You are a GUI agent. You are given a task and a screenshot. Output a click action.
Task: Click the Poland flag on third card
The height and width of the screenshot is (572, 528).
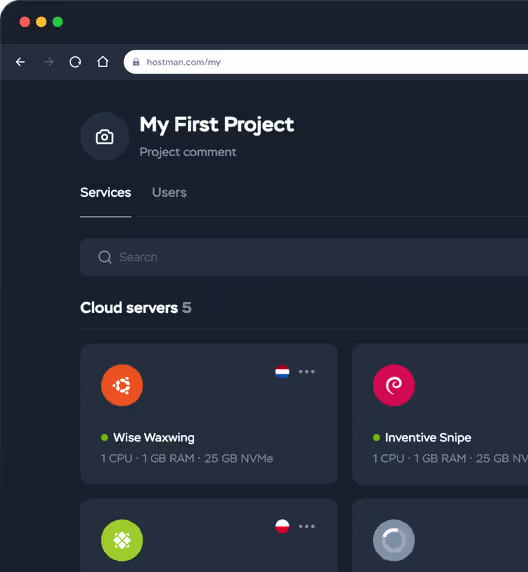[282, 526]
